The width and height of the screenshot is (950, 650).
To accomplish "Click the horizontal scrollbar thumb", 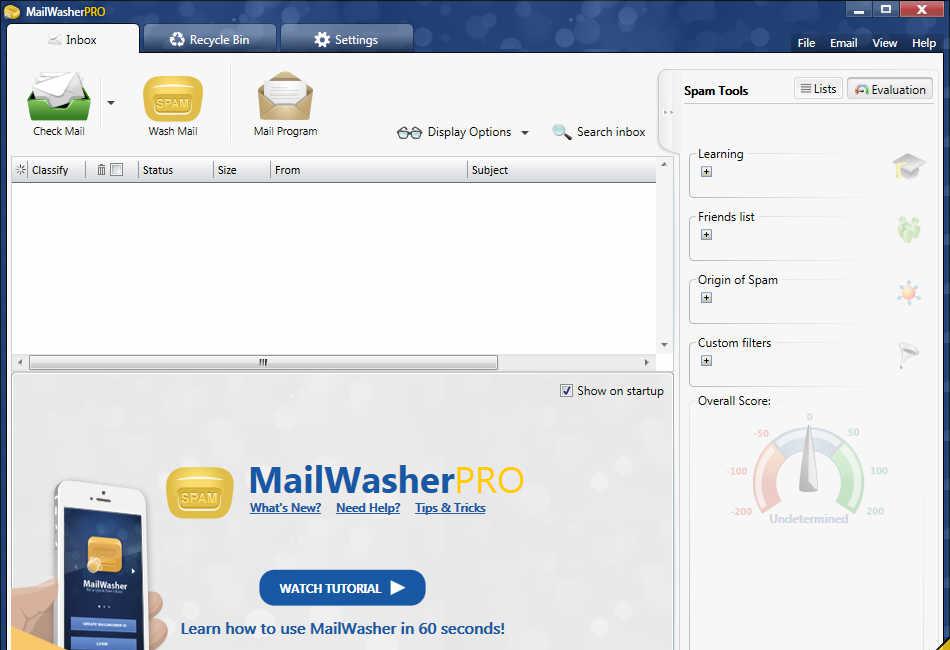I will tap(263, 362).
